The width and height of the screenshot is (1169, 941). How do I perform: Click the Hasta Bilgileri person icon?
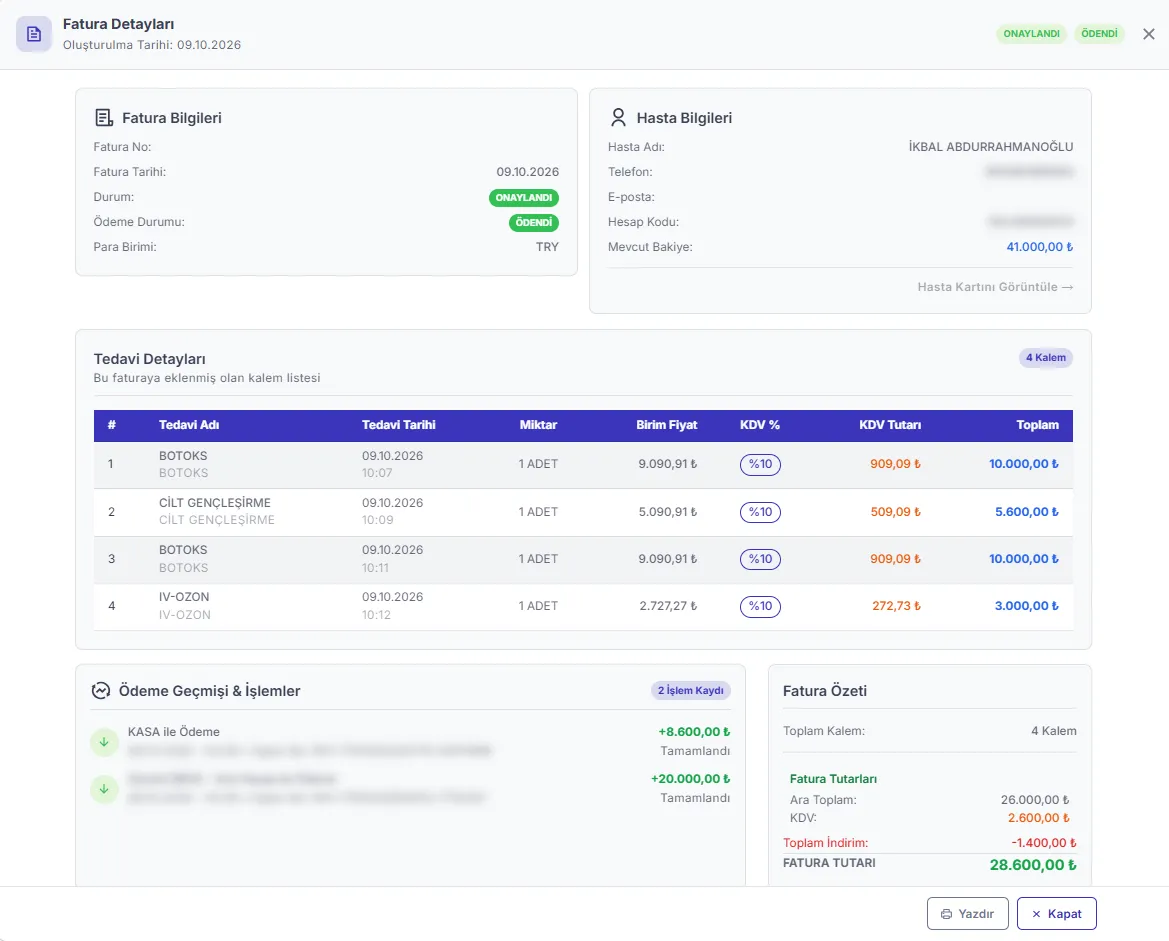[x=618, y=118]
